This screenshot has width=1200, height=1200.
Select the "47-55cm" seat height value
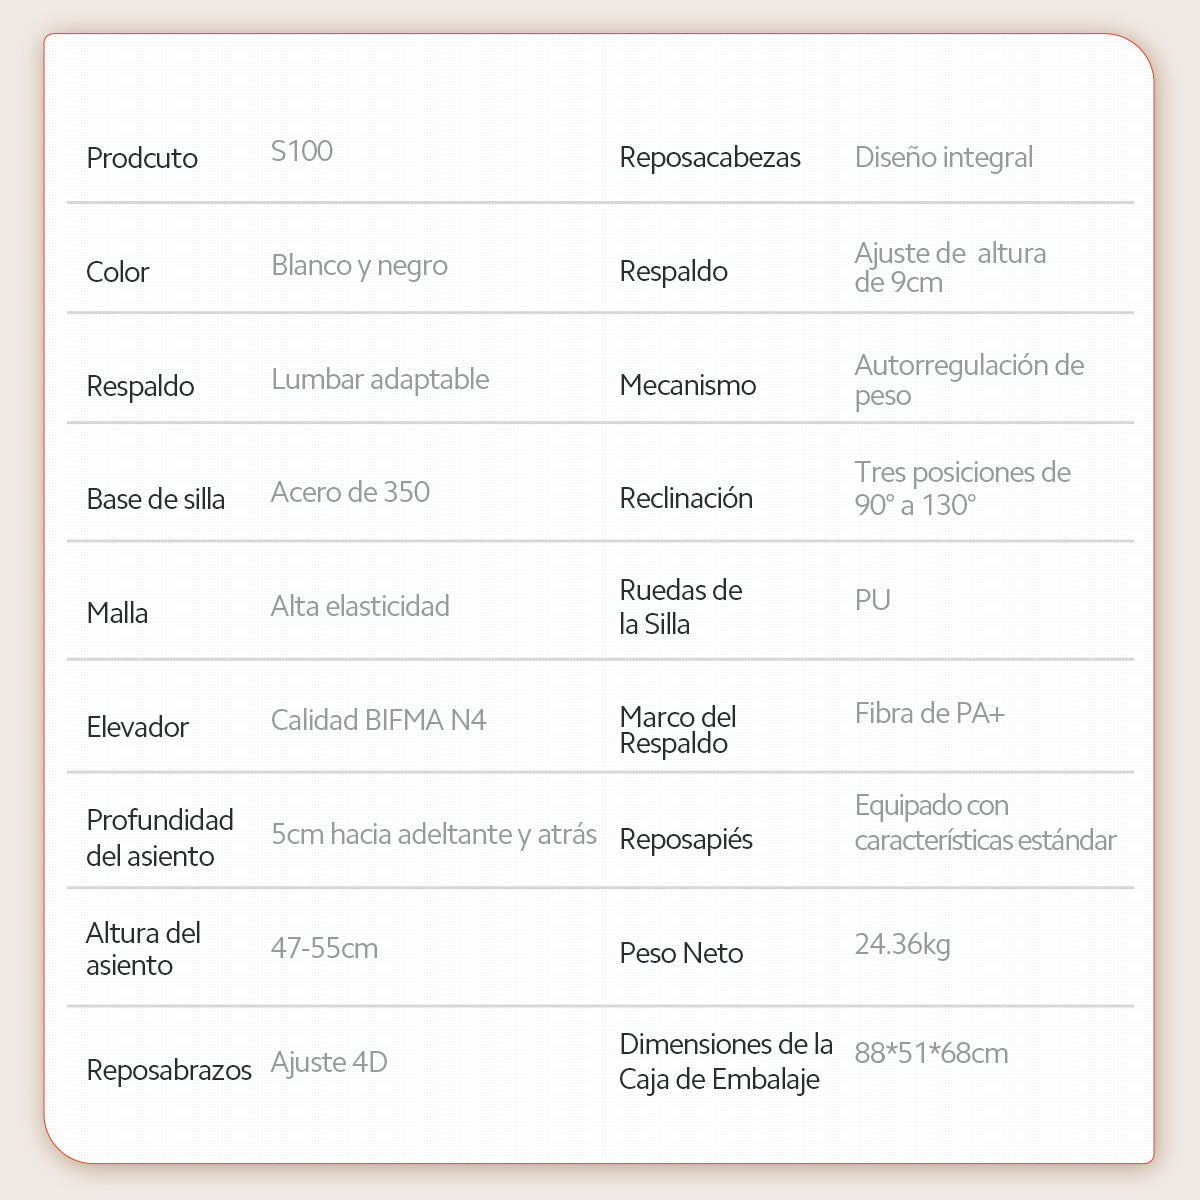pos(324,948)
